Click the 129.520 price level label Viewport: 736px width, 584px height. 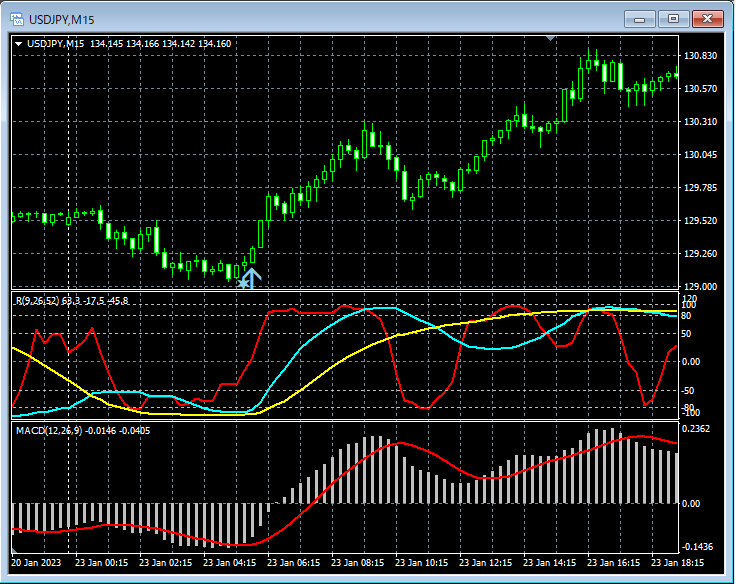coord(700,220)
